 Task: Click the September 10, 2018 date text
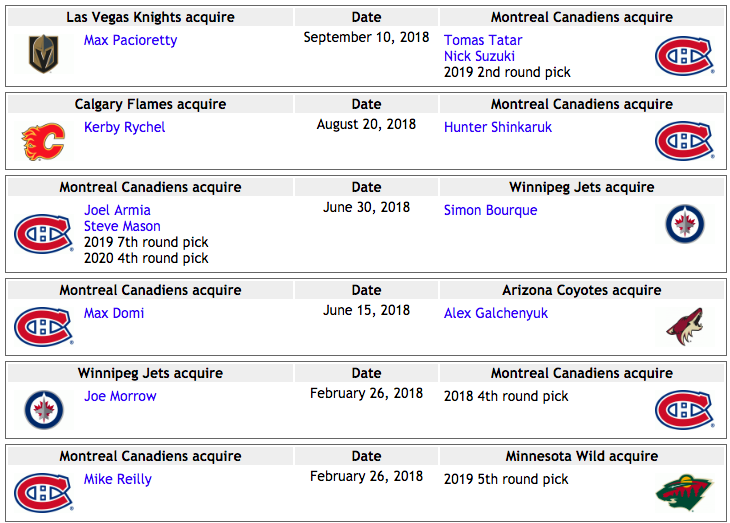pos(366,37)
